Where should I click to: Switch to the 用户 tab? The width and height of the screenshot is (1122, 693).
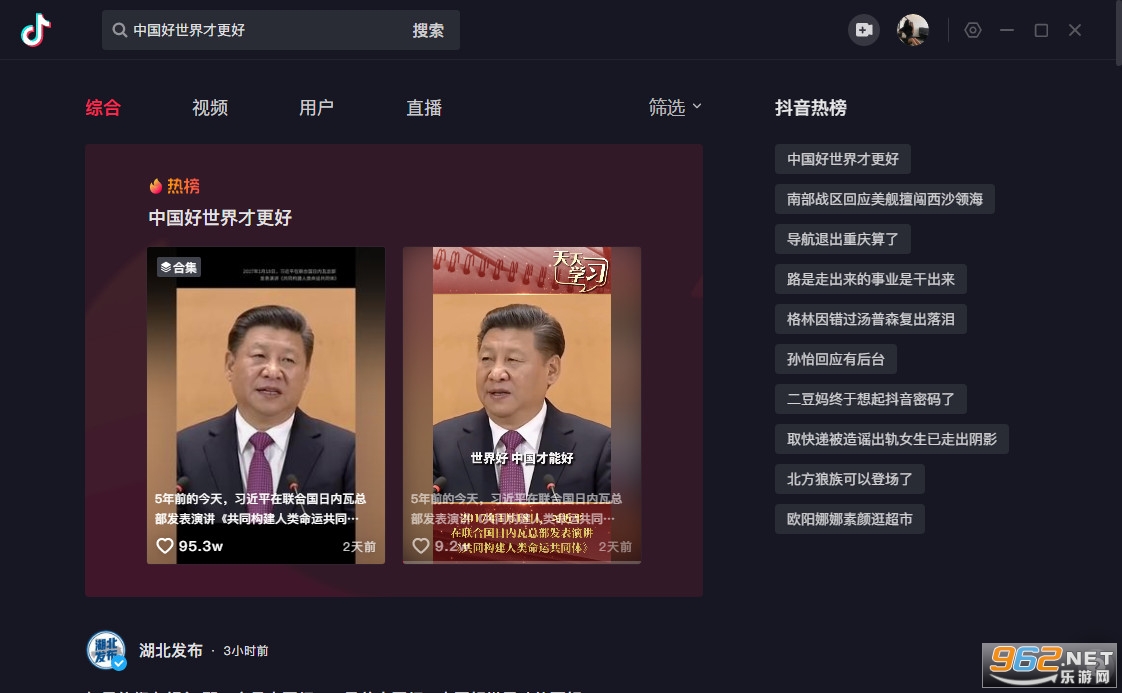(x=316, y=107)
